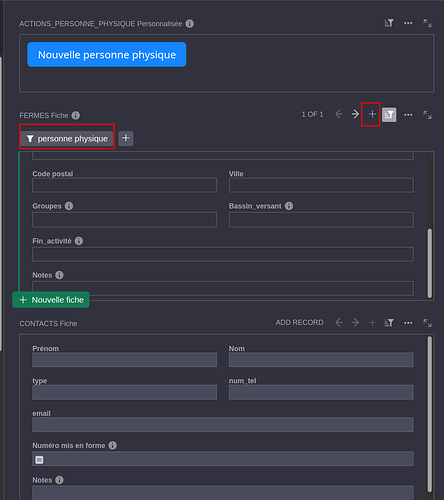Click Nouvelle personne physique button
Screen dimensions: 444x500
107,55
